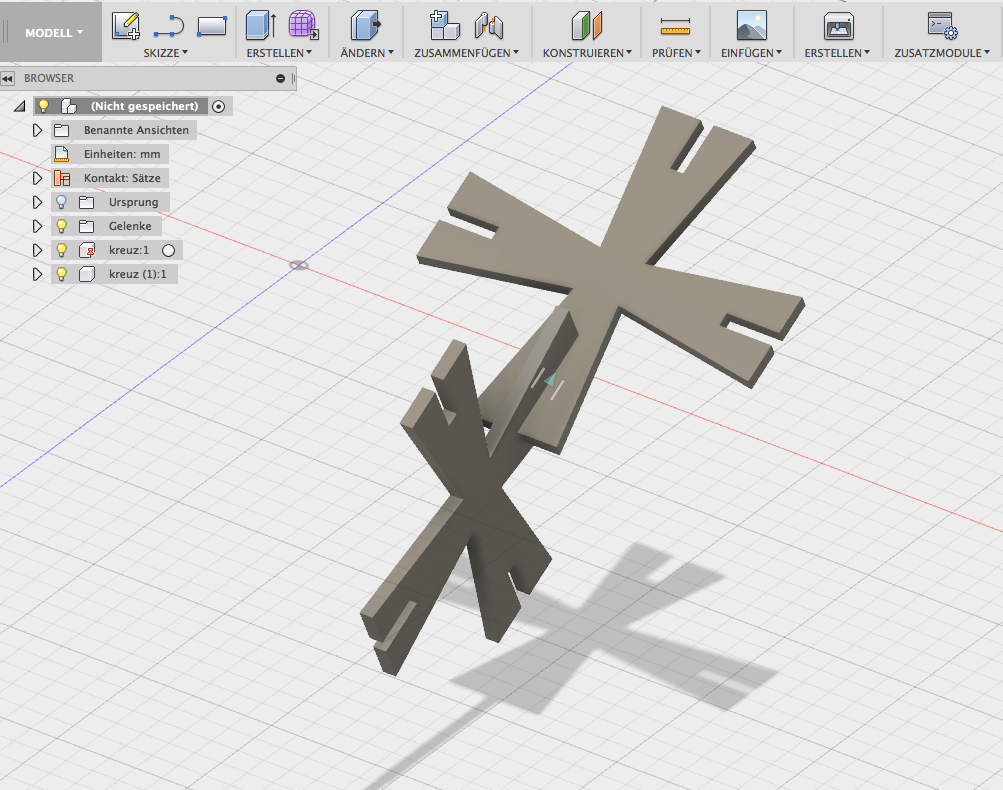
Task: Click the origin point marker in viewport
Action: pyautogui.click(x=299, y=265)
